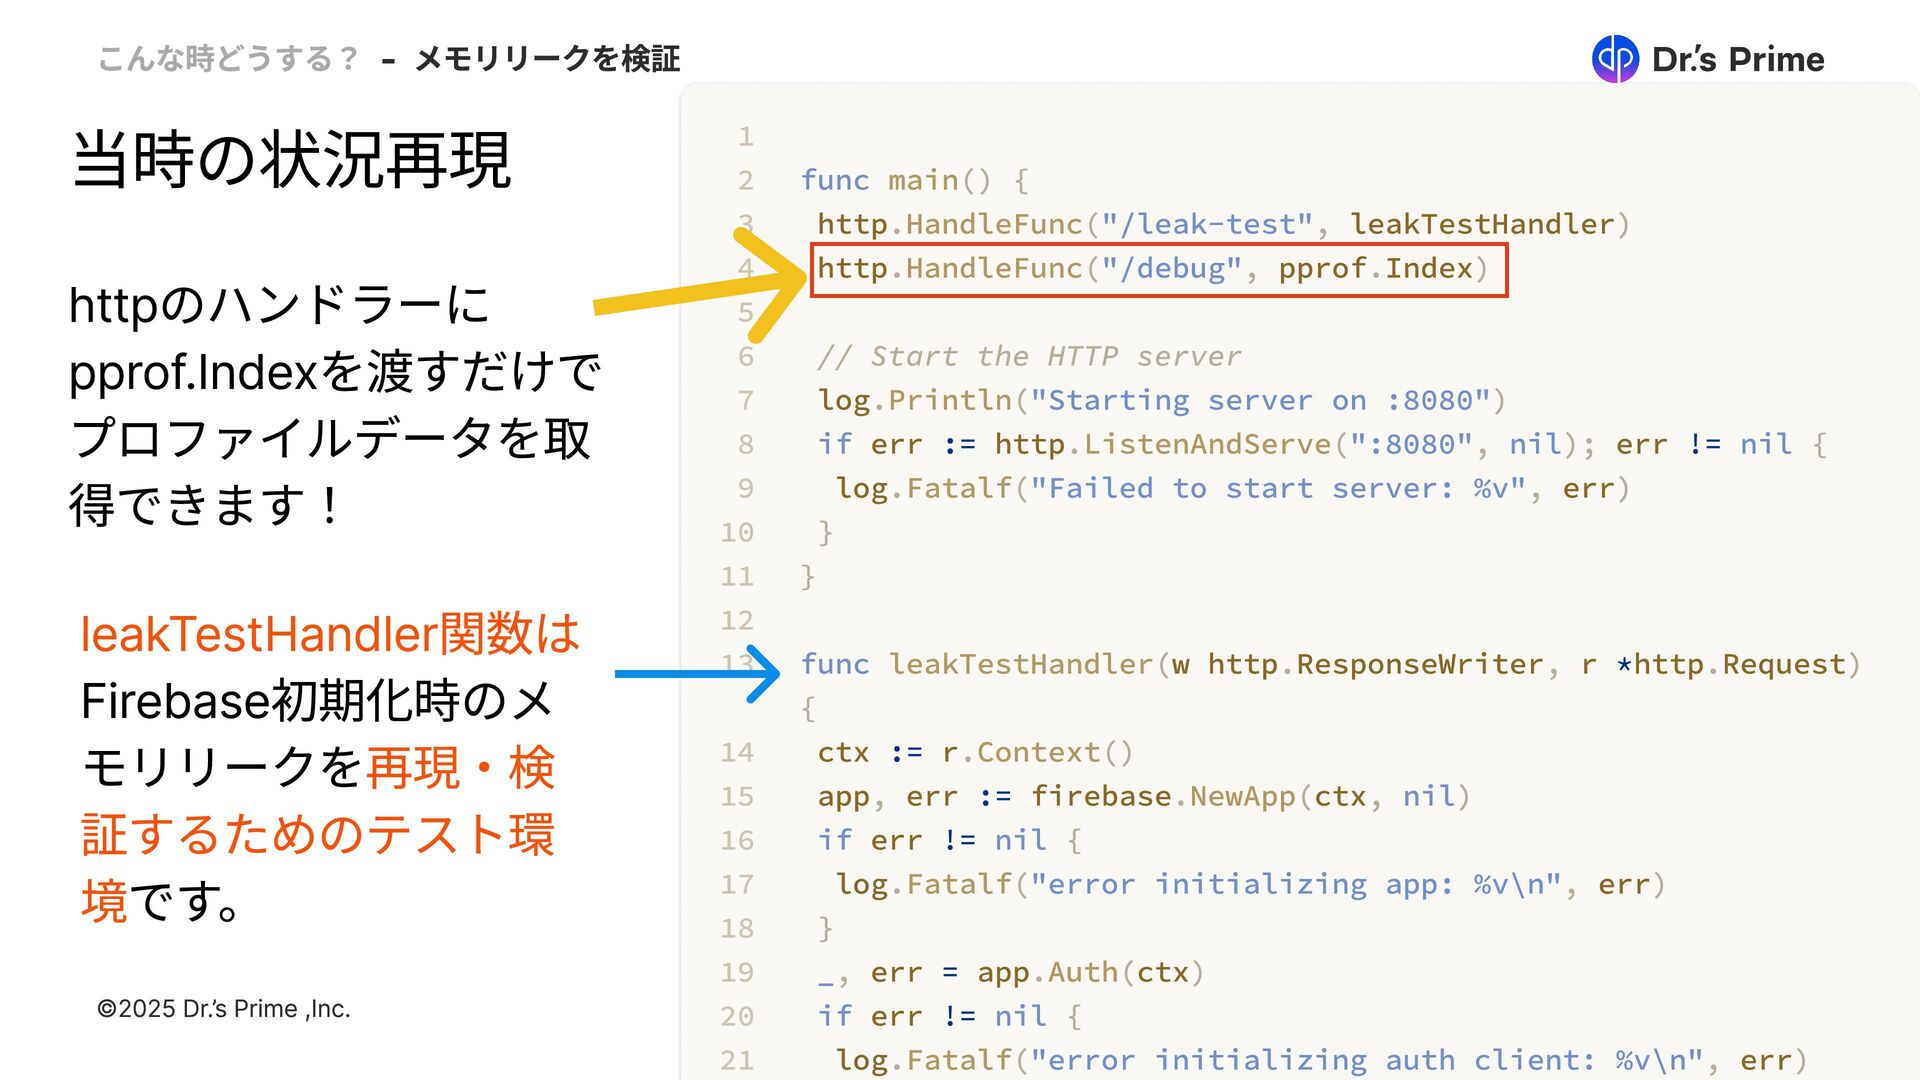Click the func leakTestHandler definition line
Screen dimensions: 1920x1080
pos(1329,664)
